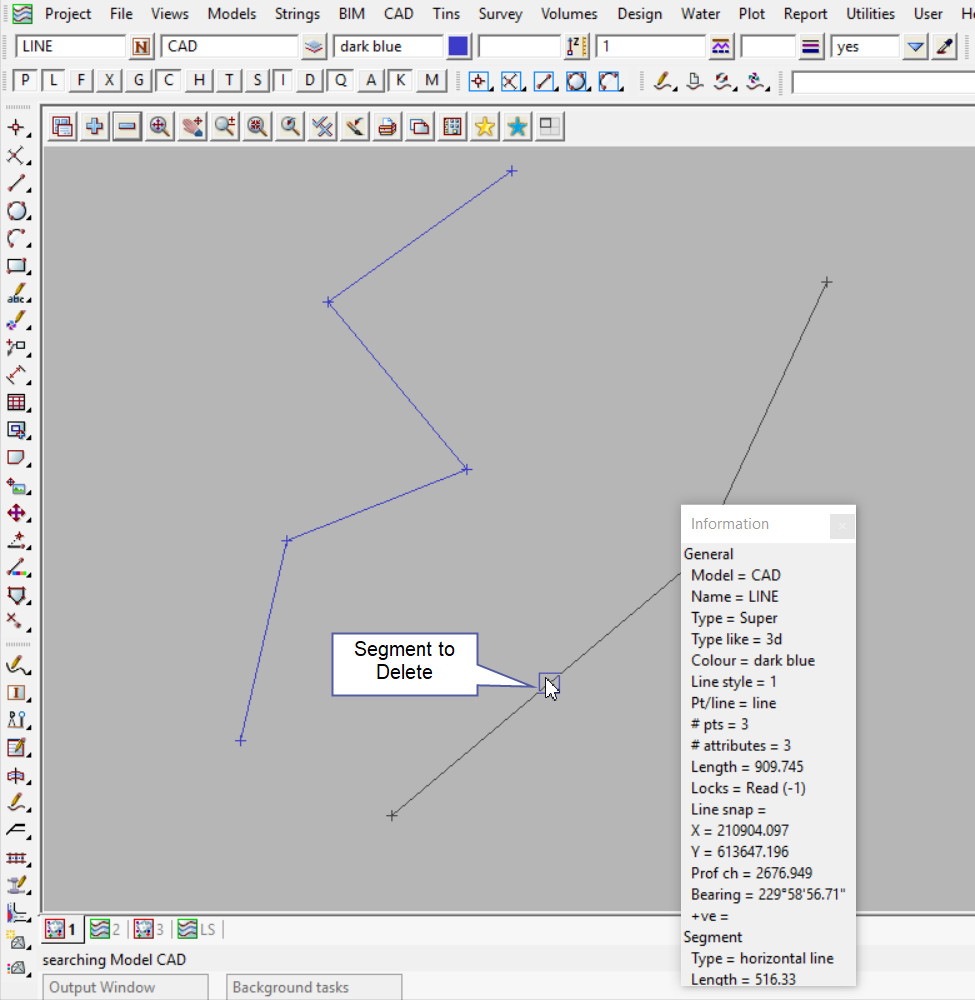
Task: Open the model layers picker next to CAD
Action: coord(314,47)
